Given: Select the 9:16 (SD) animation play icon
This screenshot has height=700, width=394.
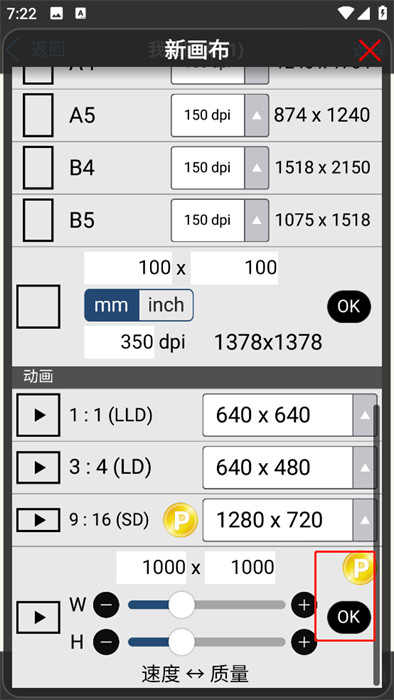Looking at the screenshot, I should click(x=38, y=520).
